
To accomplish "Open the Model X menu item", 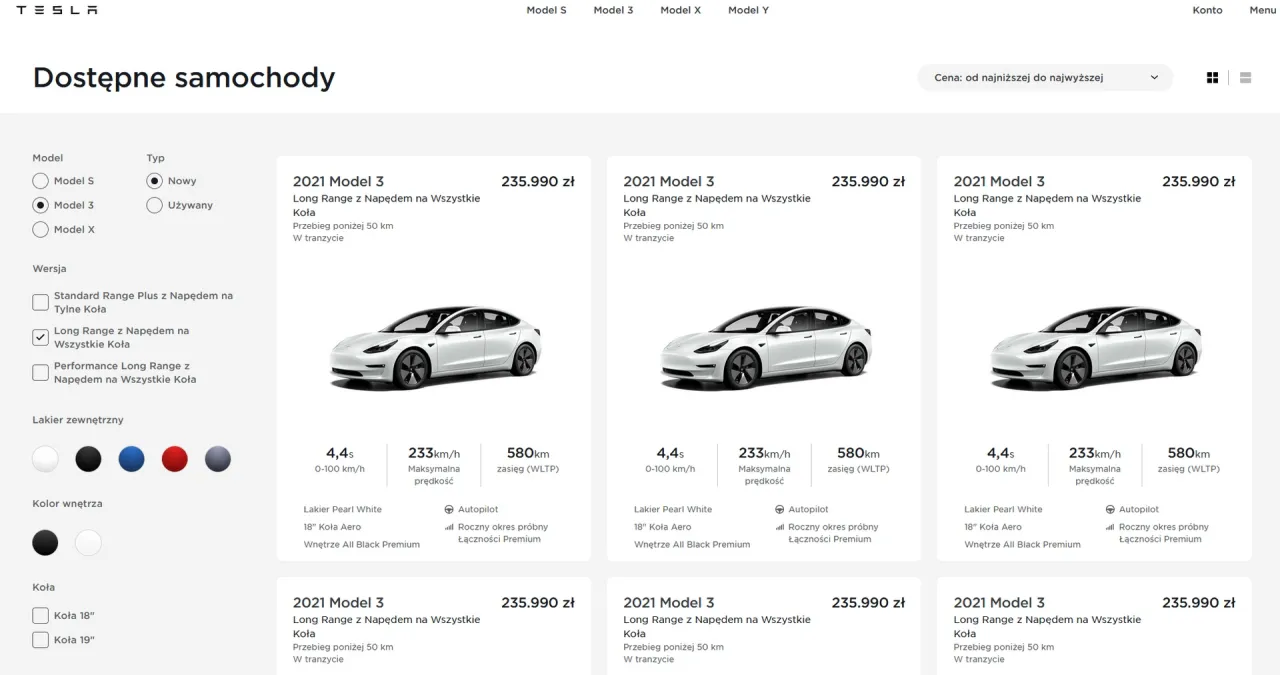I will 680,10.
